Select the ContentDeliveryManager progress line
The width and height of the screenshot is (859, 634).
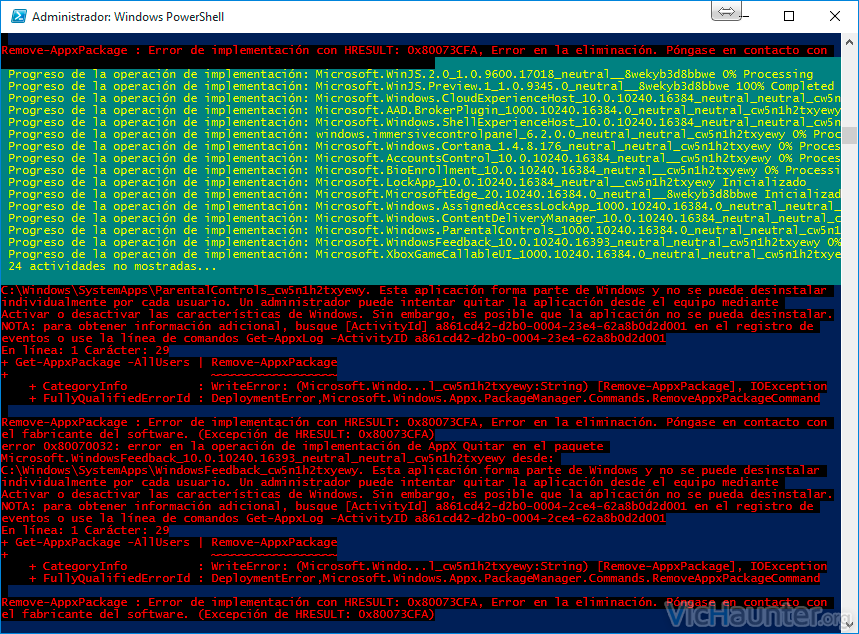pyautogui.click(x=424, y=219)
